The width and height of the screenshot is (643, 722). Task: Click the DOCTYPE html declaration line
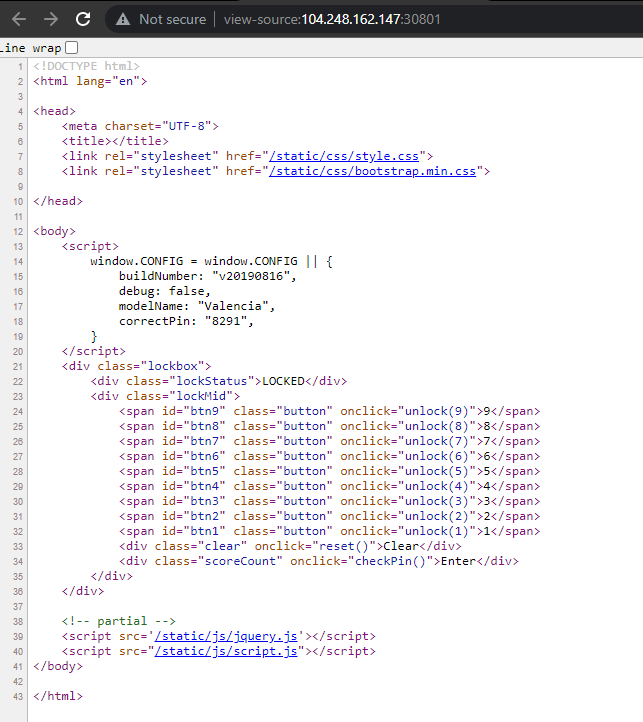(87, 66)
